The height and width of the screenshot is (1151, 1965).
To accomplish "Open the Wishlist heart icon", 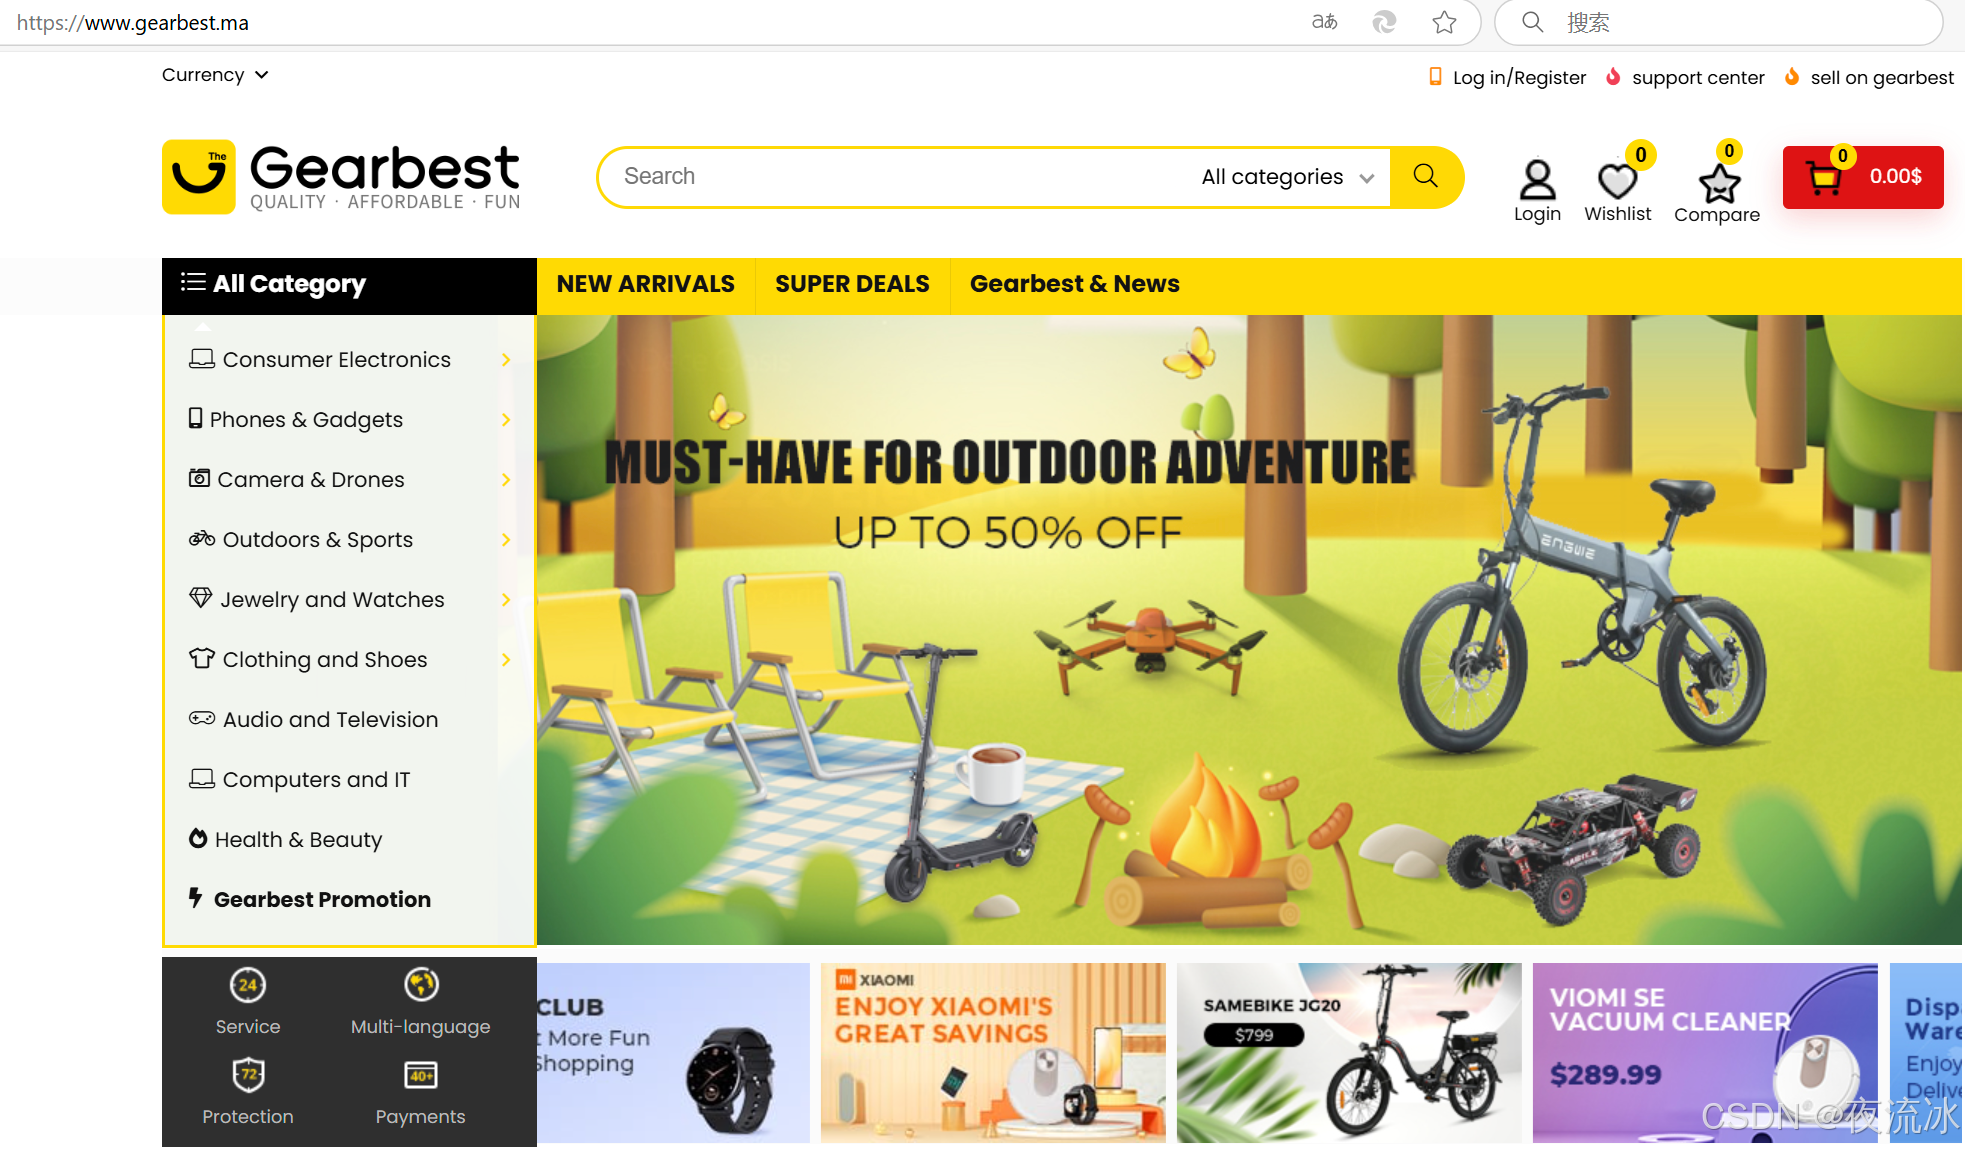I will (x=1617, y=180).
